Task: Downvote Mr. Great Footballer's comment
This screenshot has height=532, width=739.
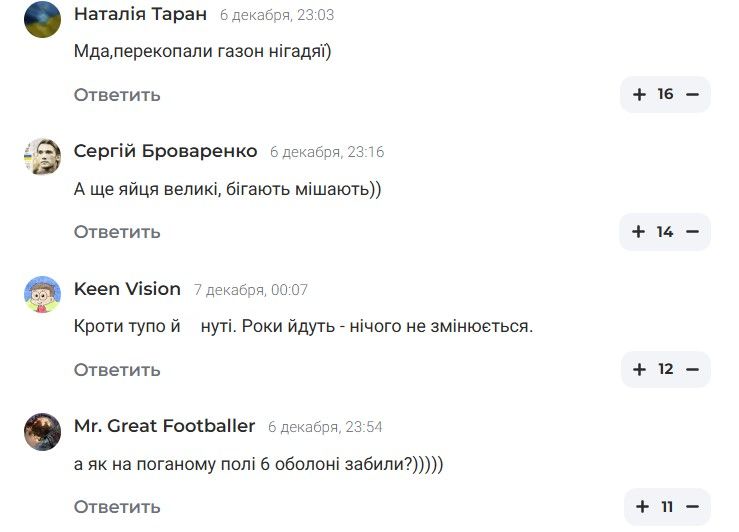Action: click(692, 506)
